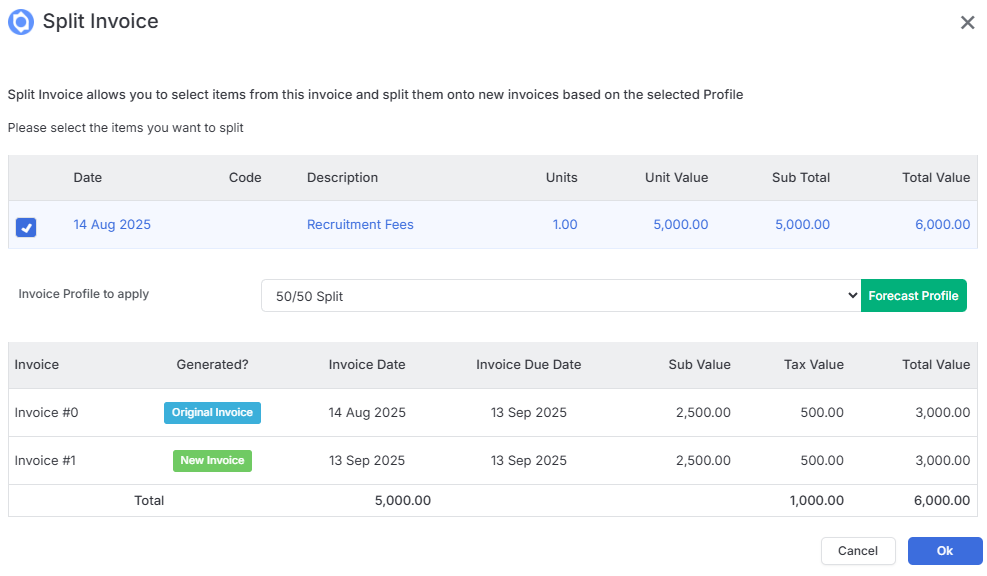This screenshot has width=987, height=576.
Task: Click the Date column header in the items table
Action: click(x=87, y=178)
